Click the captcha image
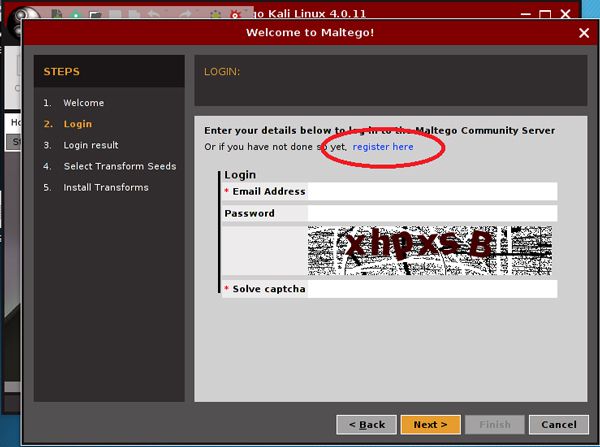The height and width of the screenshot is (447, 600). click(x=430, y=250)
